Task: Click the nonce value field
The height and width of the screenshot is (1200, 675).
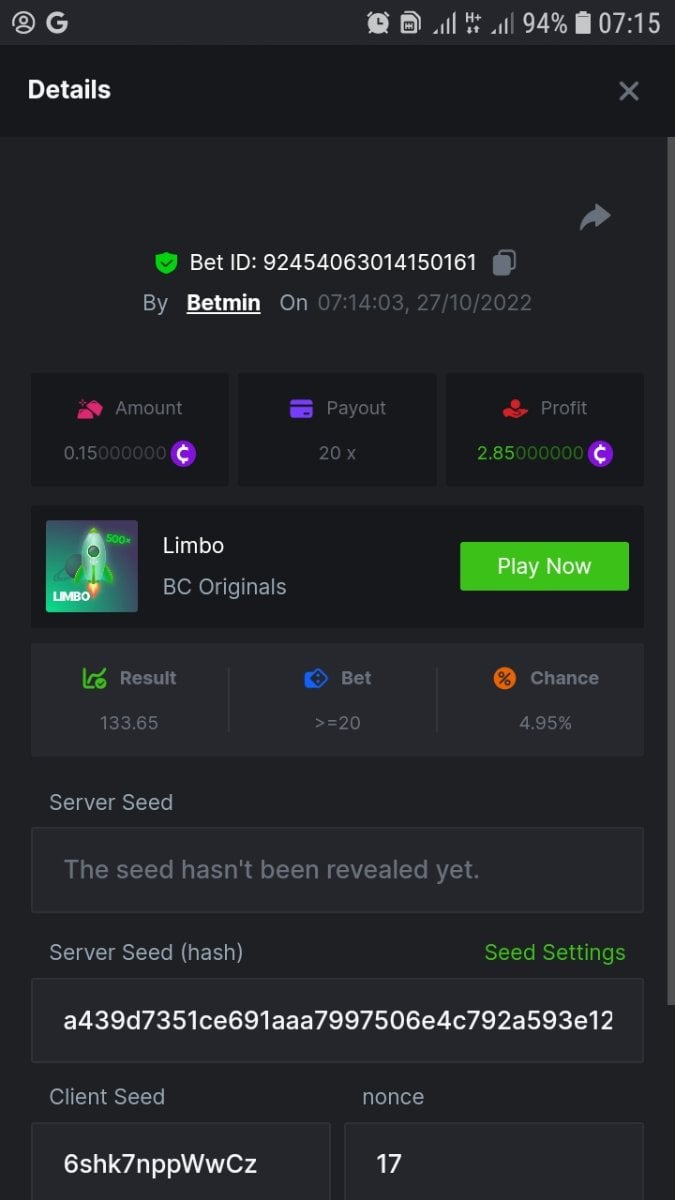Action: [493, 1163]
